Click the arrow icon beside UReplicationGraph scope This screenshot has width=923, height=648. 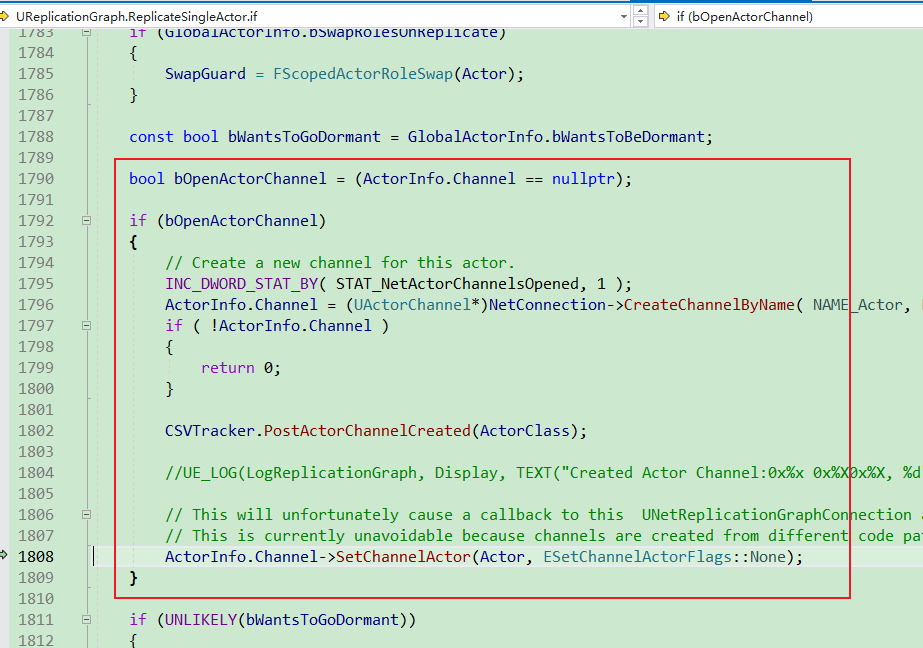pos(5,16)
